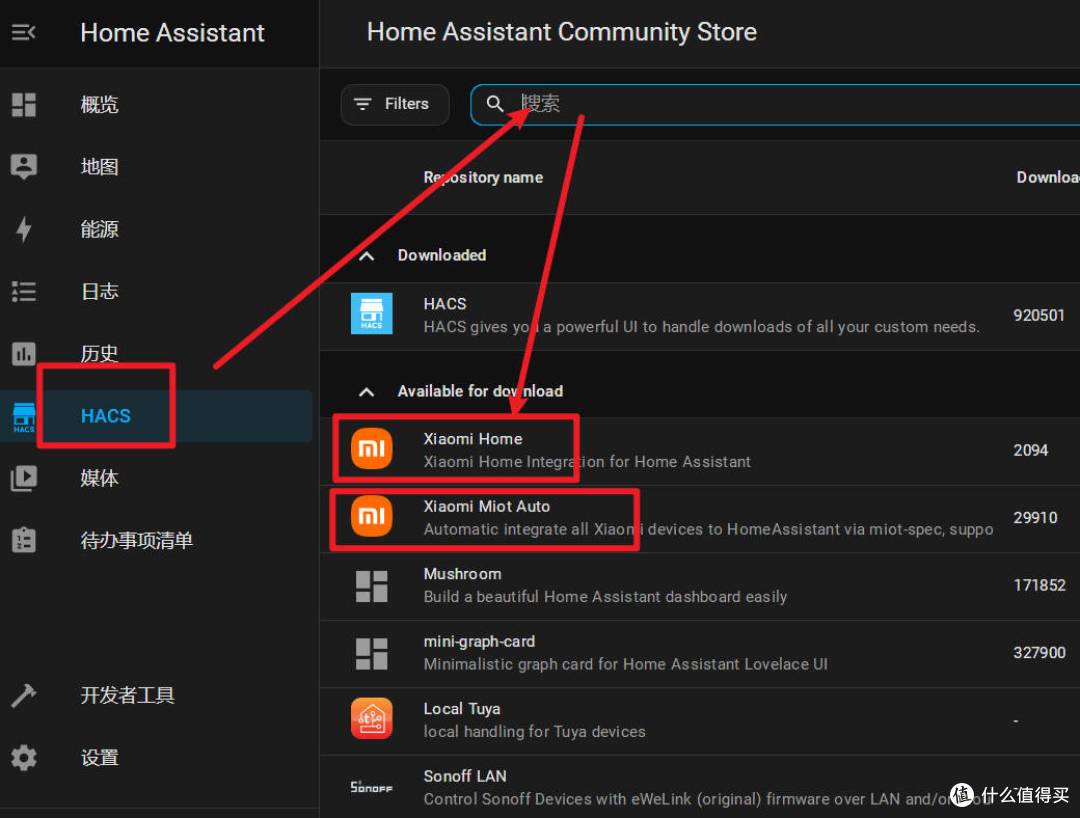The image size is (1080, 818).
Task: Click download count 327900
Action: pos(1039,653)
